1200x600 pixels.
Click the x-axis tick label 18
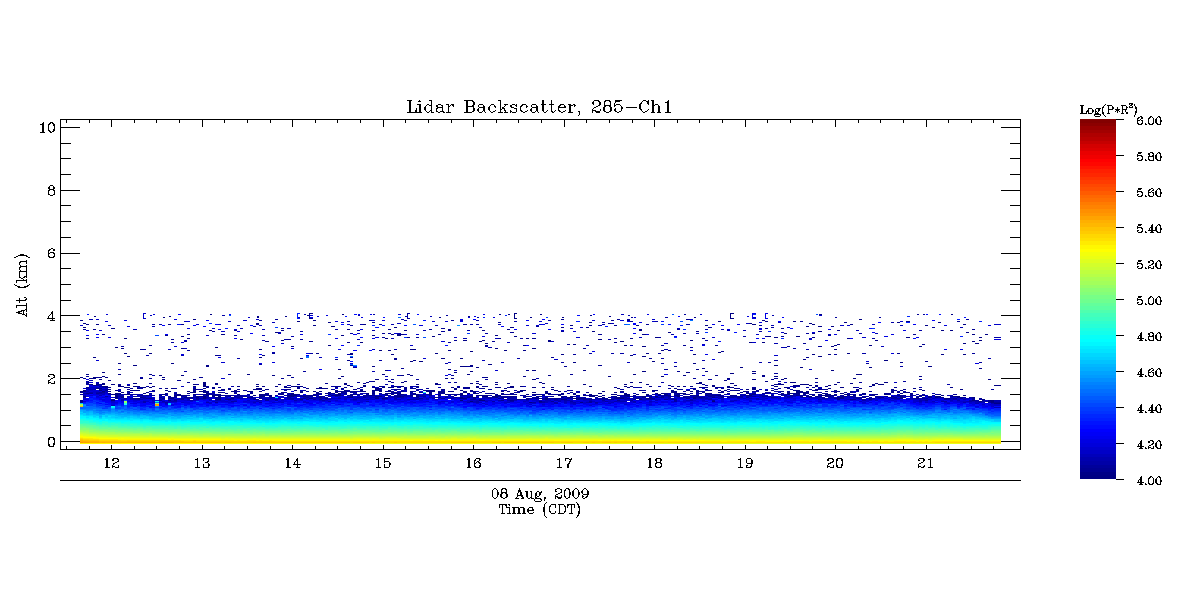pyautogui.click(x=654, y=463)
